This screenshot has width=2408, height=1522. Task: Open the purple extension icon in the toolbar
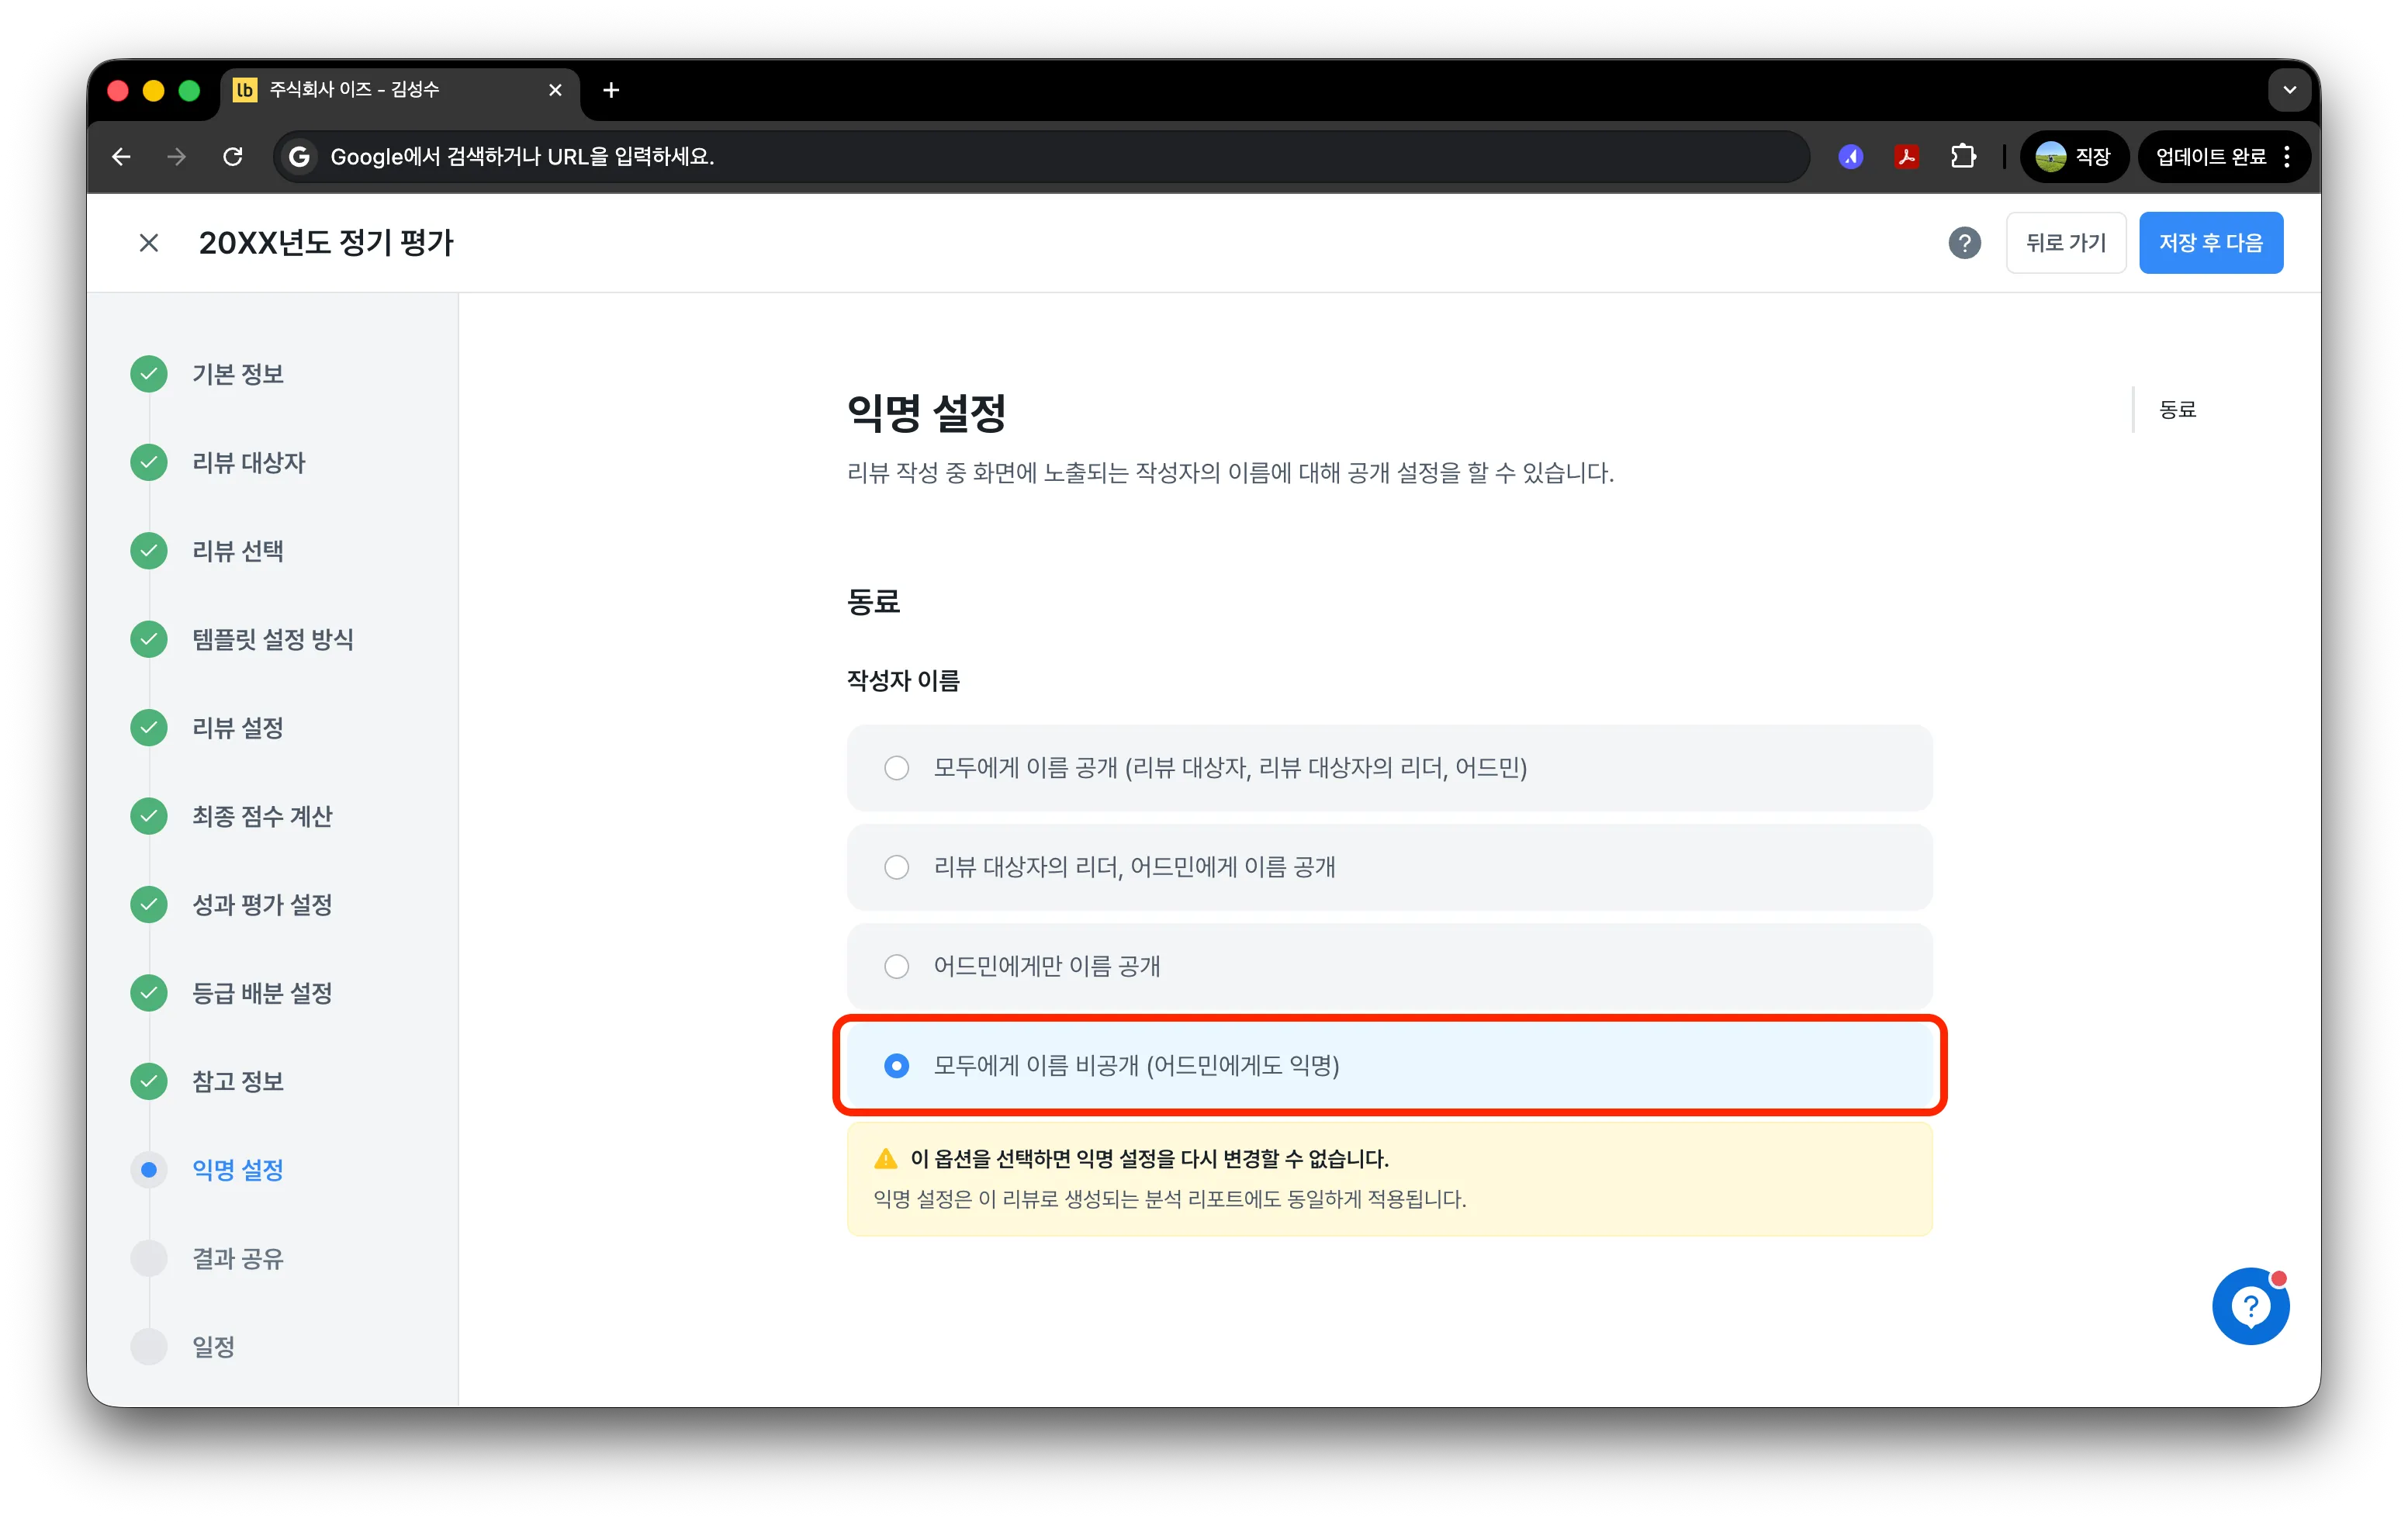click(1850, 157)
